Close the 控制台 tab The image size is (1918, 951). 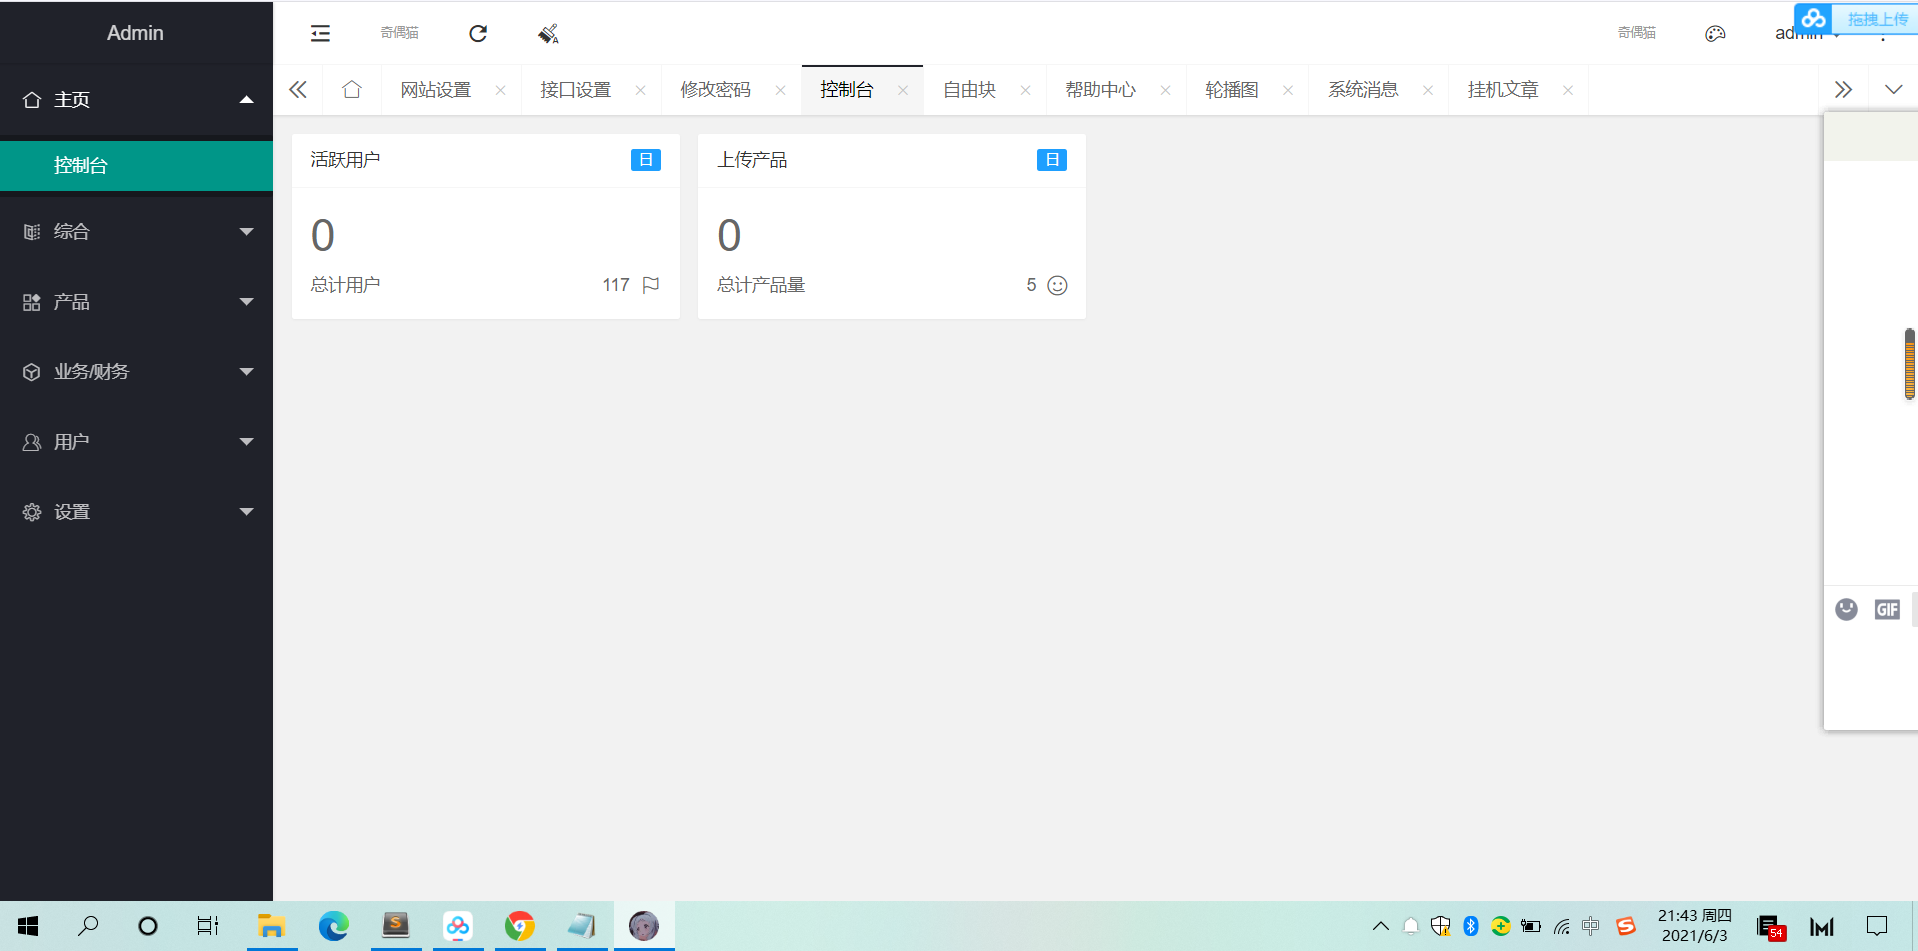(x=903, y=90)
